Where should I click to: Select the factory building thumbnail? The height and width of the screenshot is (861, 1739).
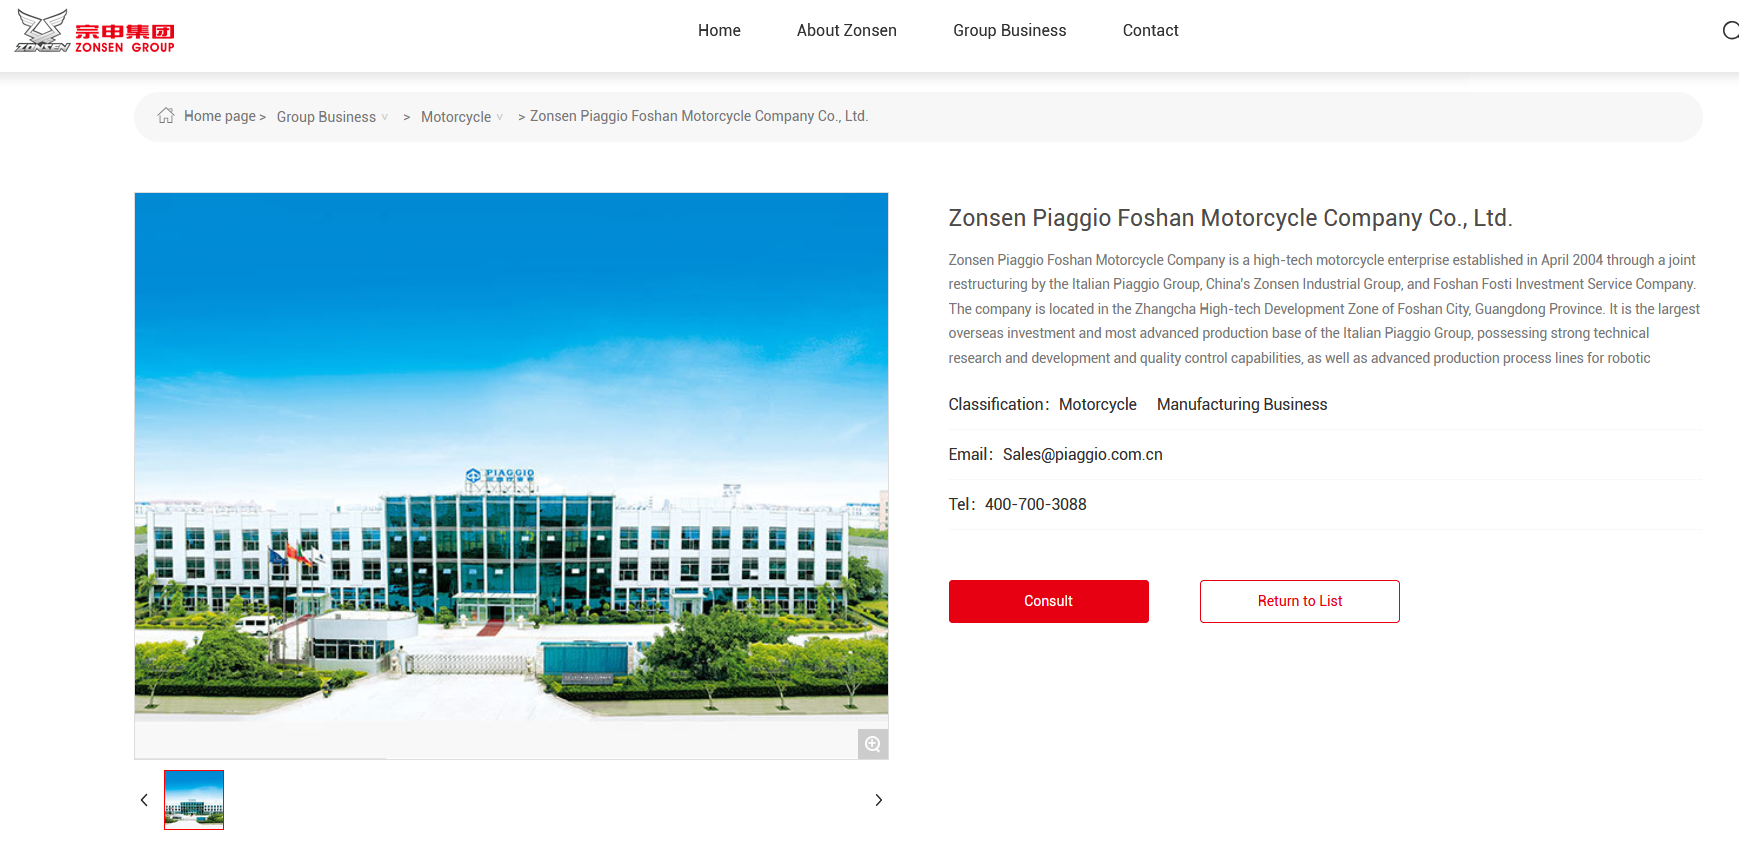194,800
